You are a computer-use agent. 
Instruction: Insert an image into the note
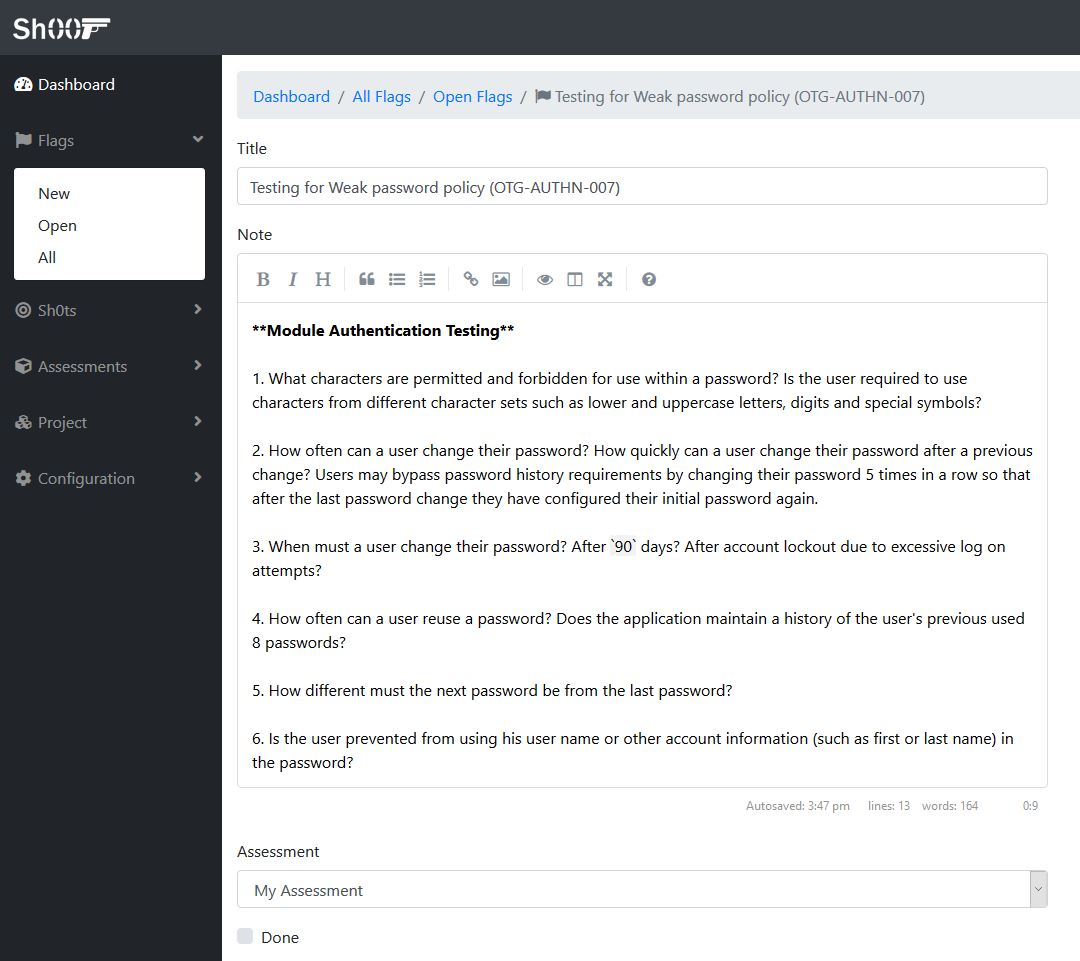coord(501,279)
